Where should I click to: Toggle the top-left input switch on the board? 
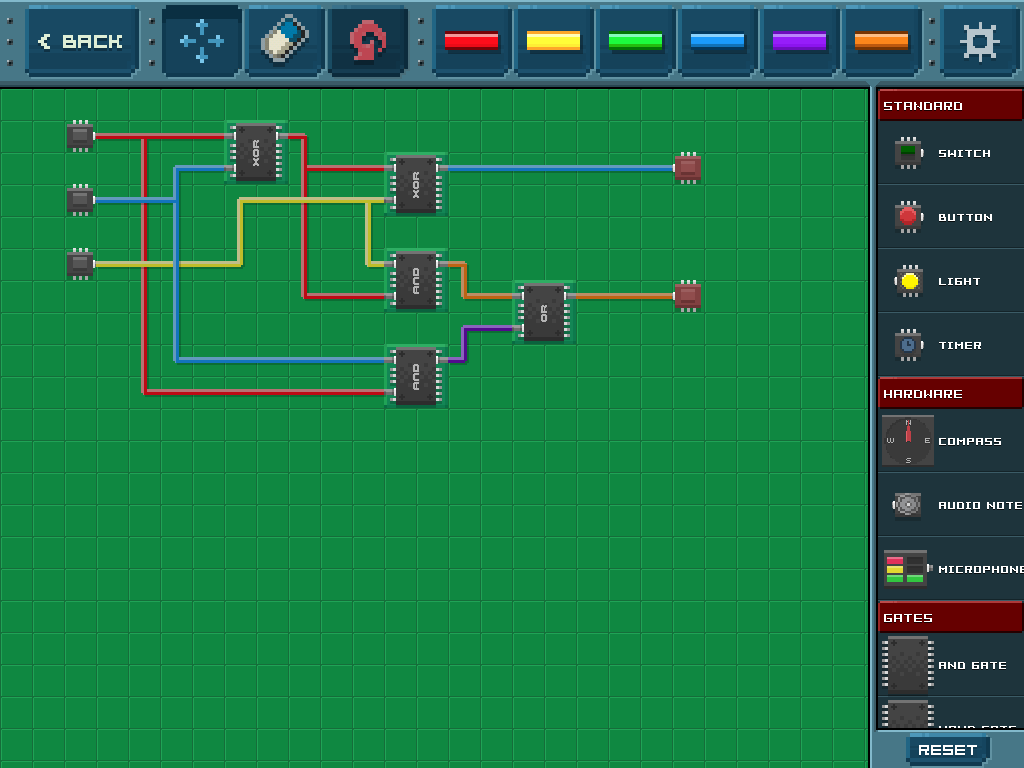coord(80,136)
